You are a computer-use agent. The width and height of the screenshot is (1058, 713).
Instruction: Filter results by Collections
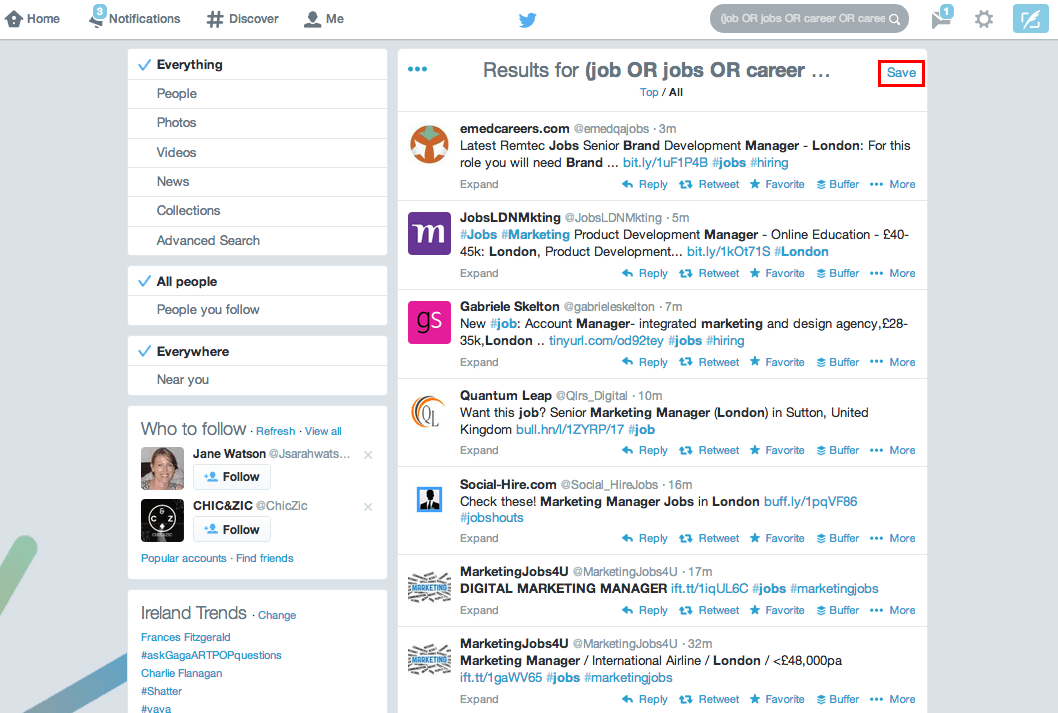[x=257, y=210]
